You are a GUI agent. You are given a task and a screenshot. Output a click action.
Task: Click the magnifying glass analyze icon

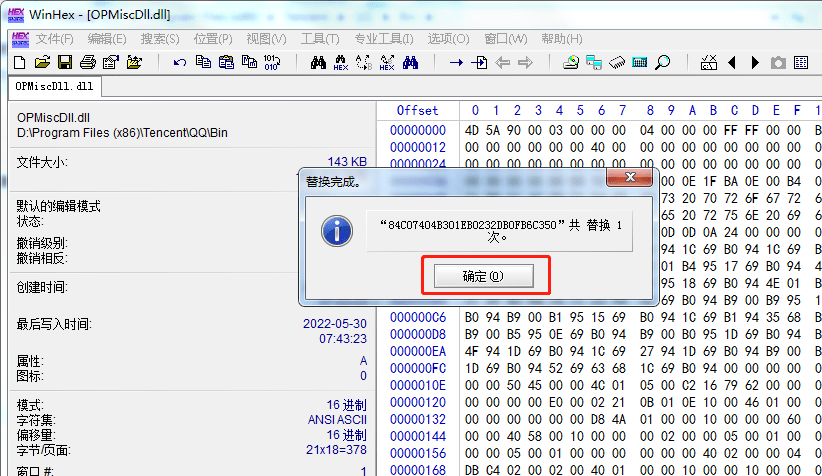pyautogui.click(x=663, y=62)
